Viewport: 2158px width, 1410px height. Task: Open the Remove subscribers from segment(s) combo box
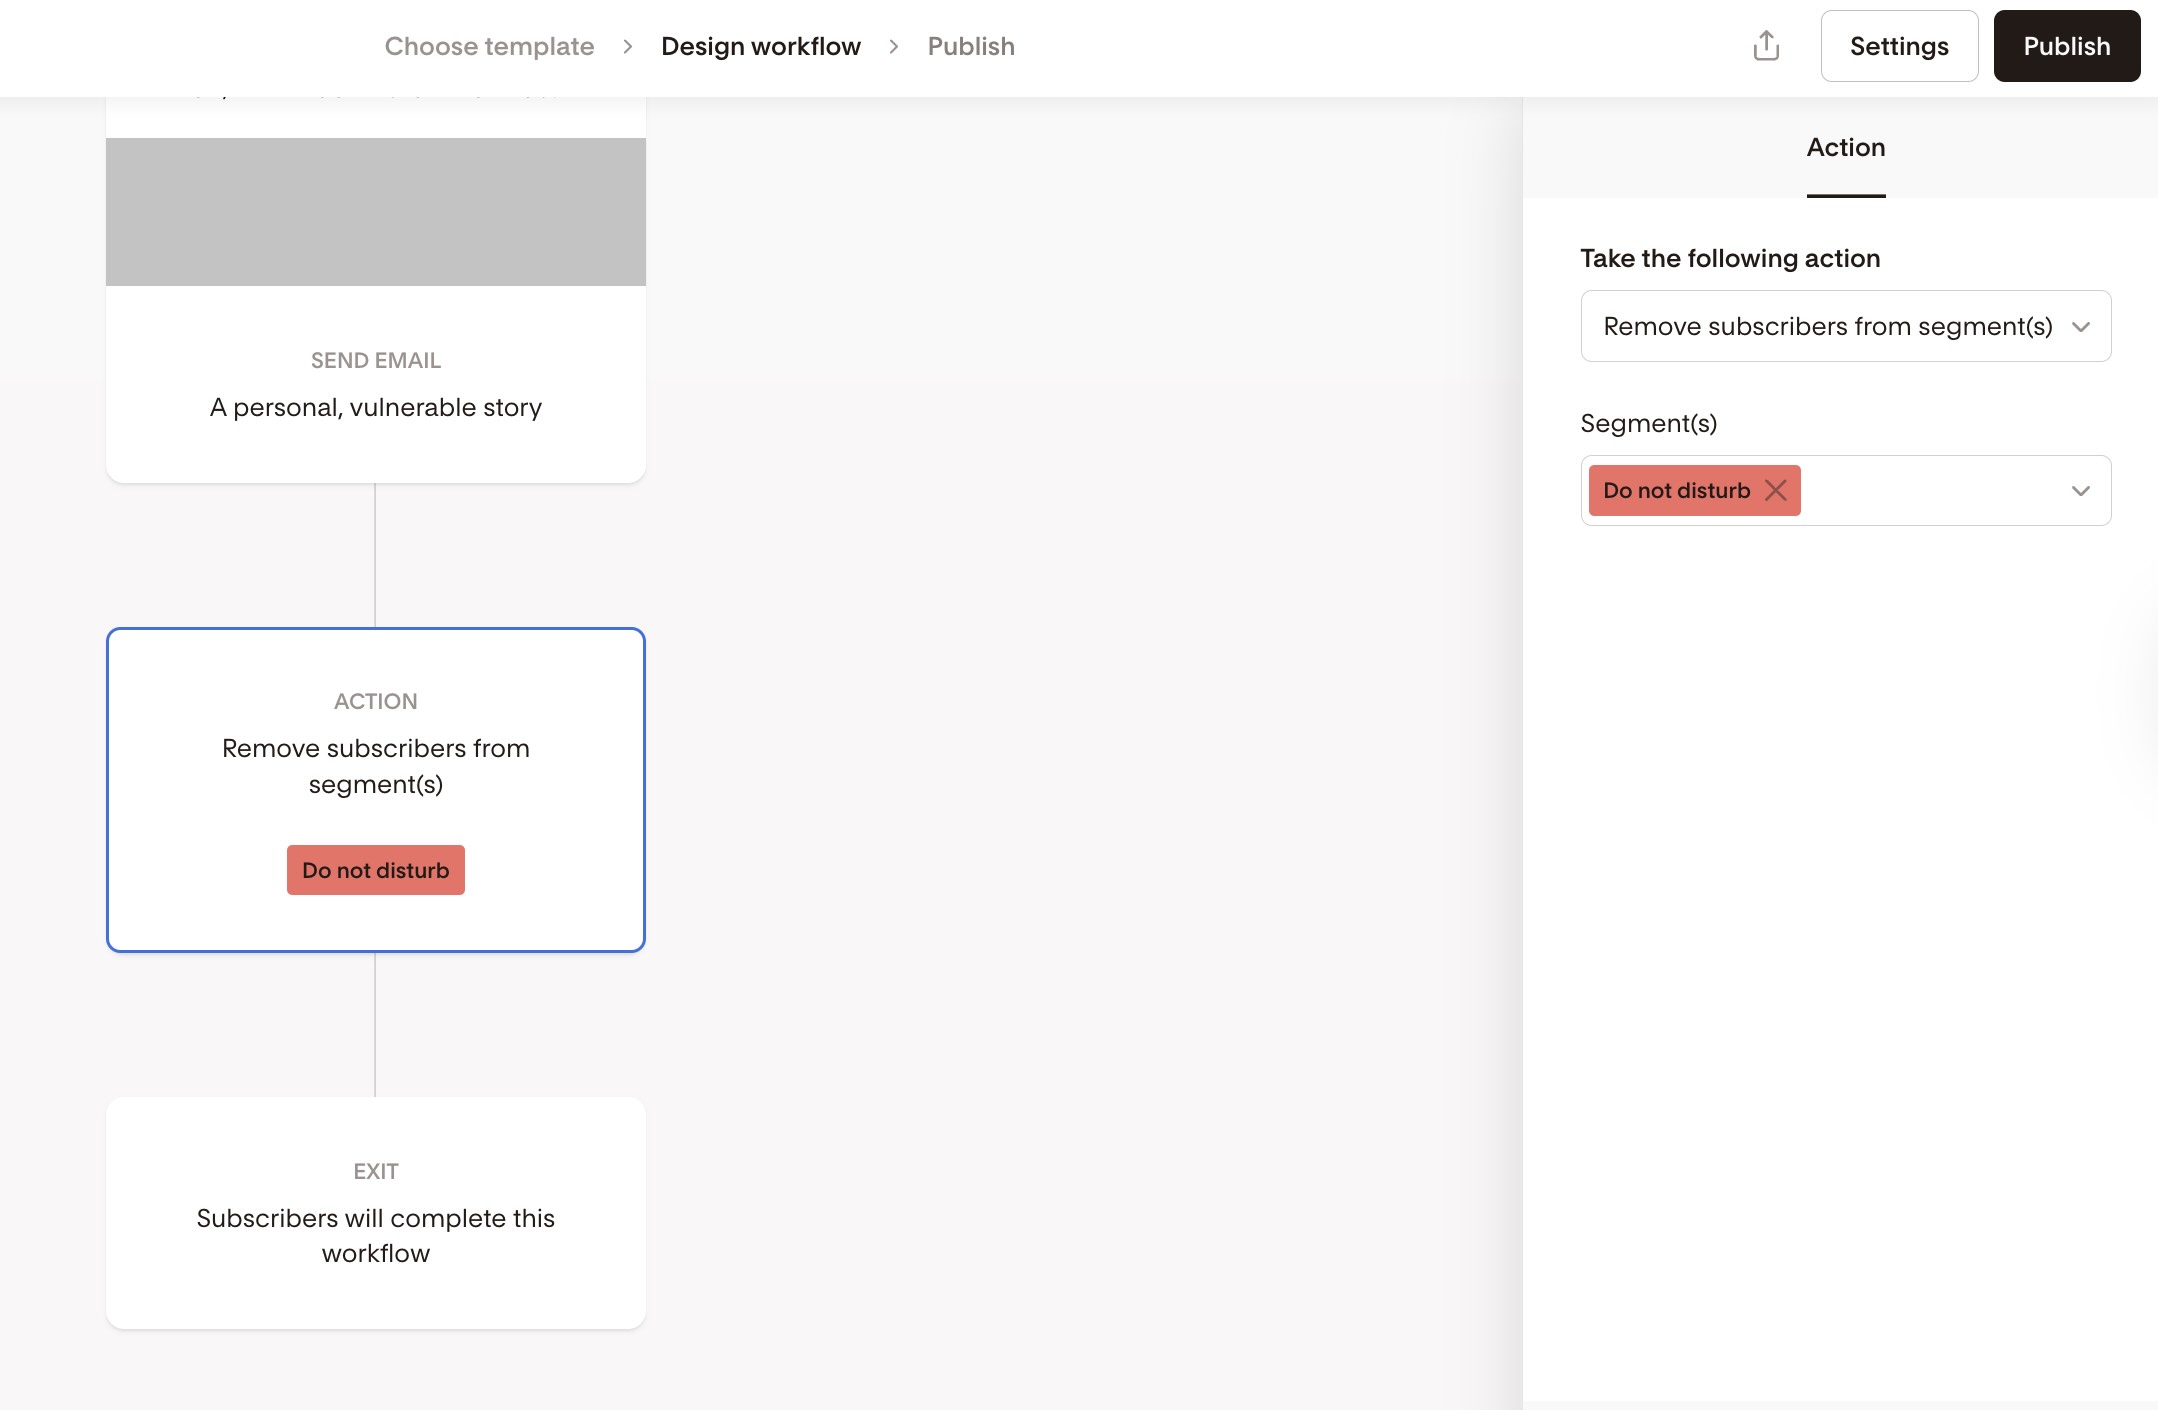[1827, 327]
